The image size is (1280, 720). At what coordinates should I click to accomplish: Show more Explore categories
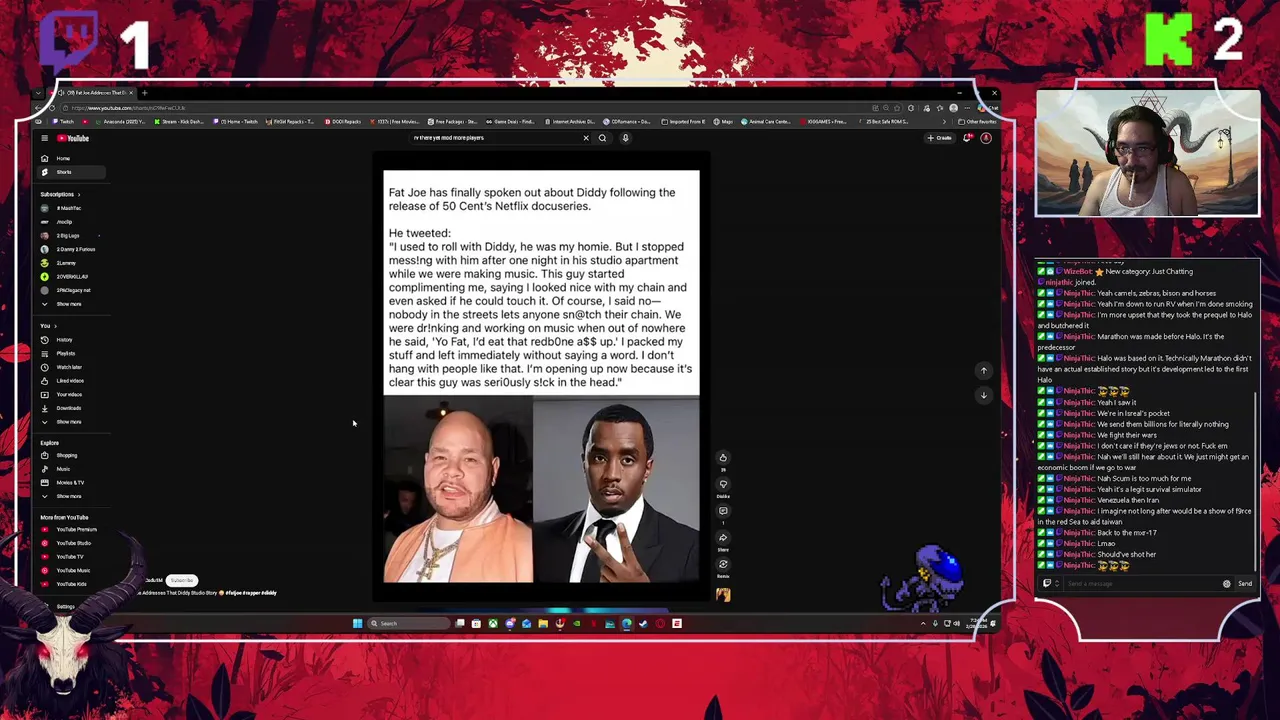tap(72, 496)
